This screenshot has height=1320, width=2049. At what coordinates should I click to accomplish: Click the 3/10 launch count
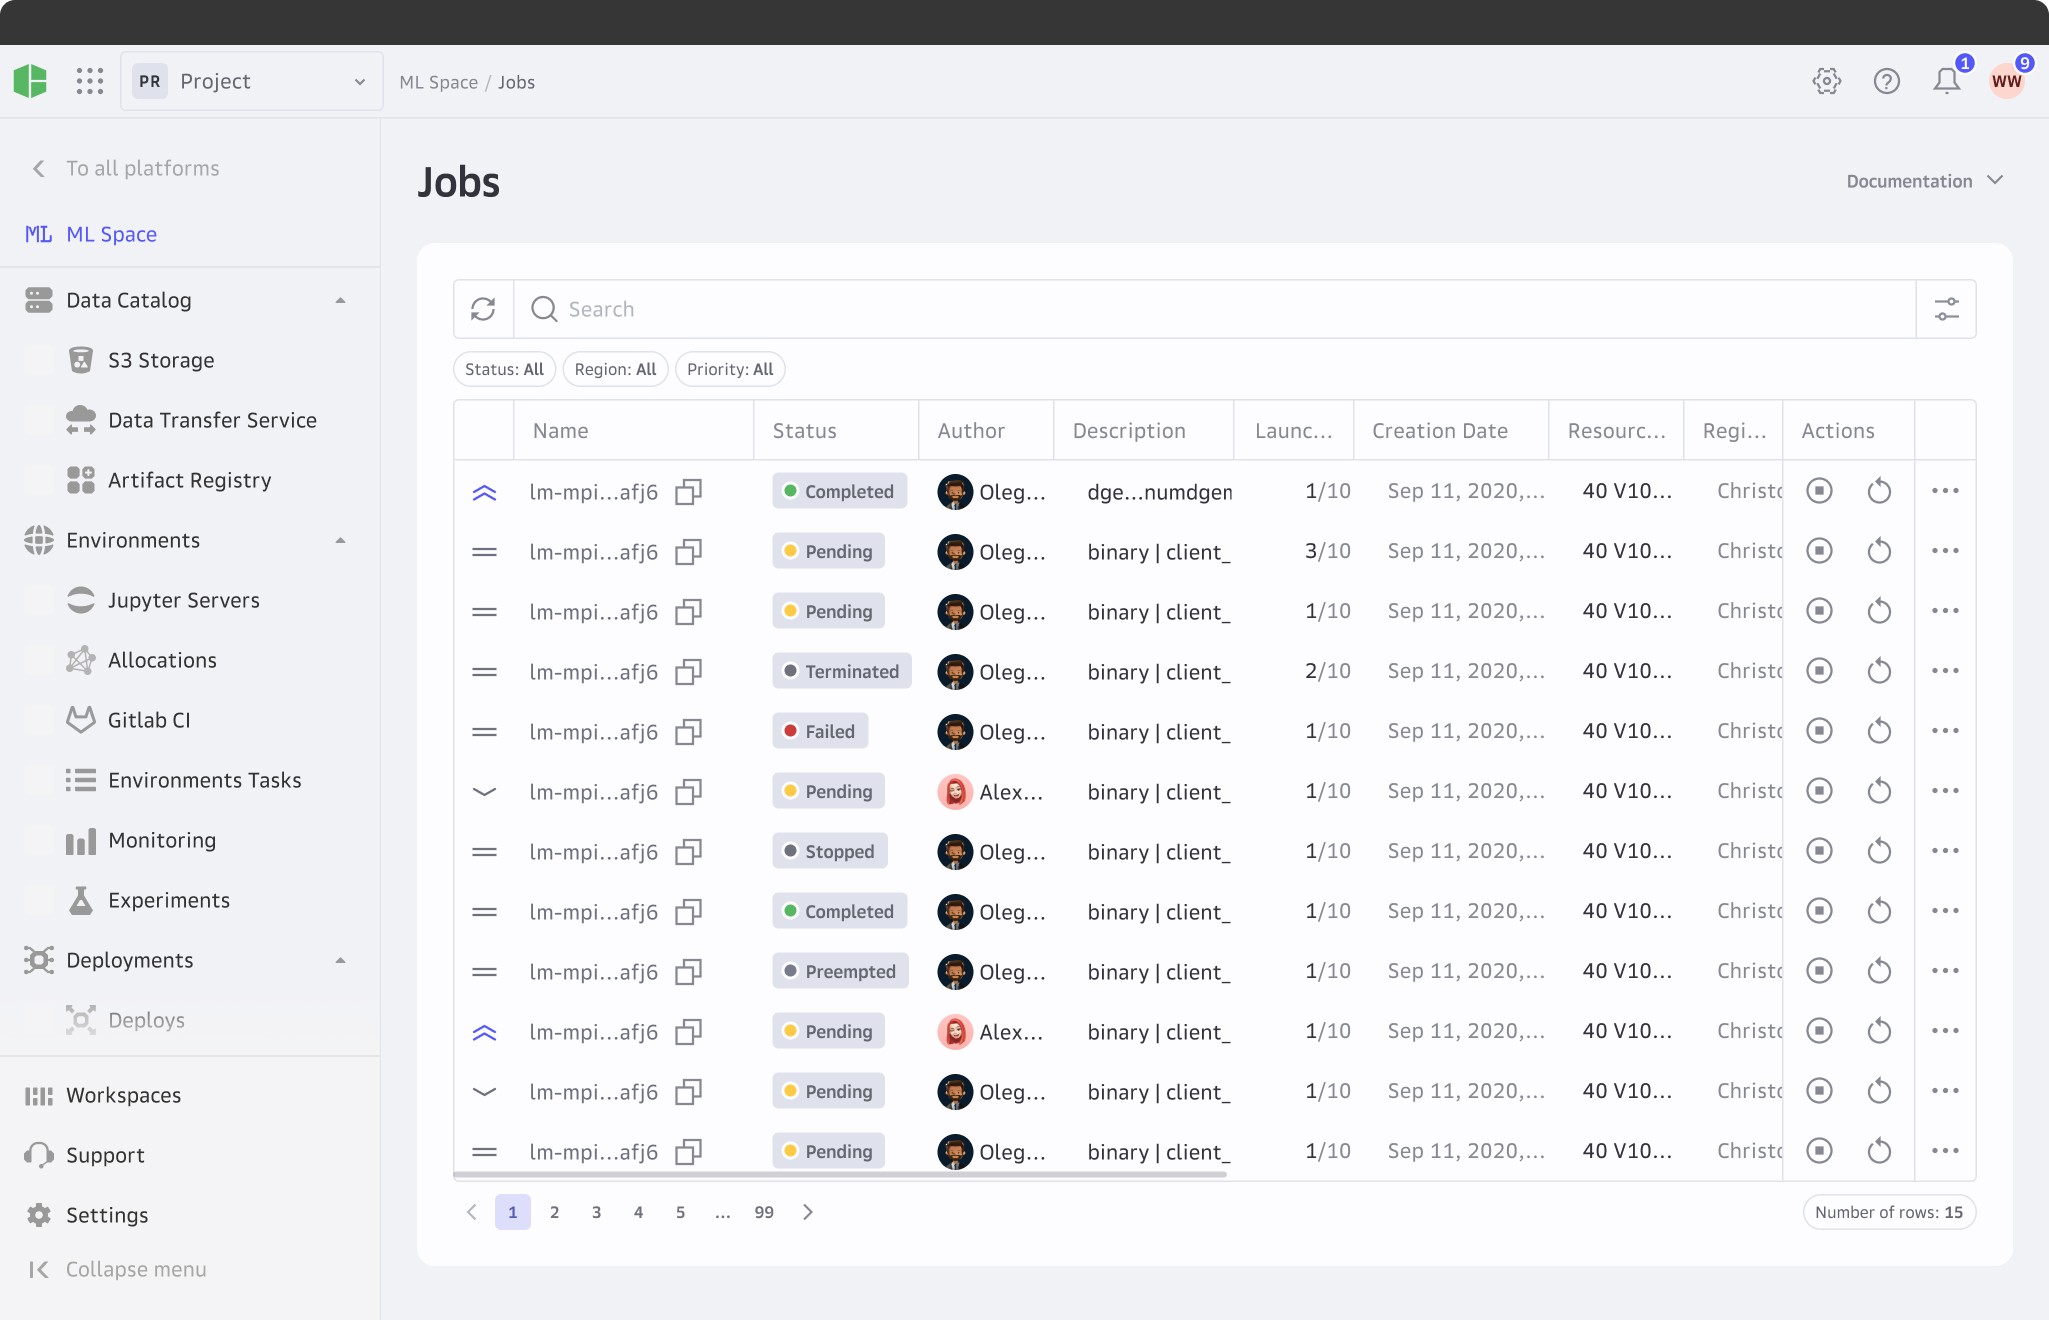(x=1327, y=551)
